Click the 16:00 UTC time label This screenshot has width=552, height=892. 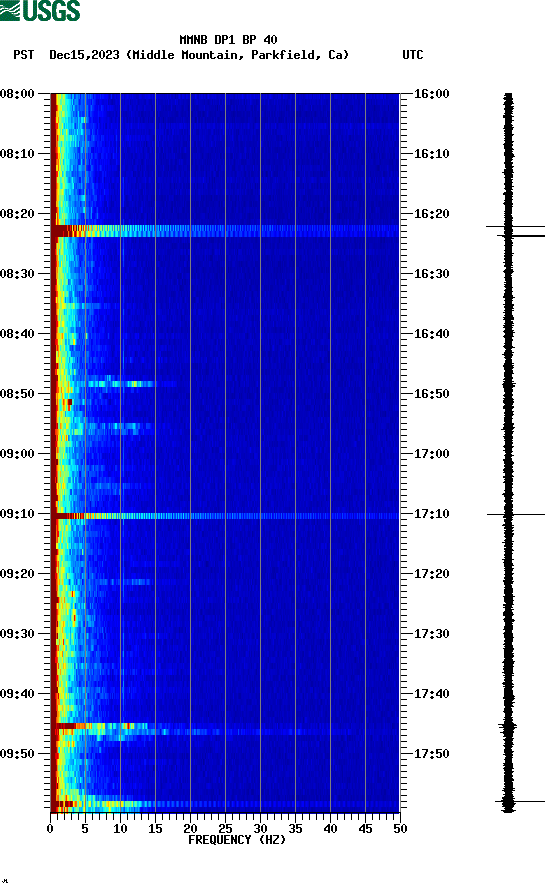[x=431, y=93]
